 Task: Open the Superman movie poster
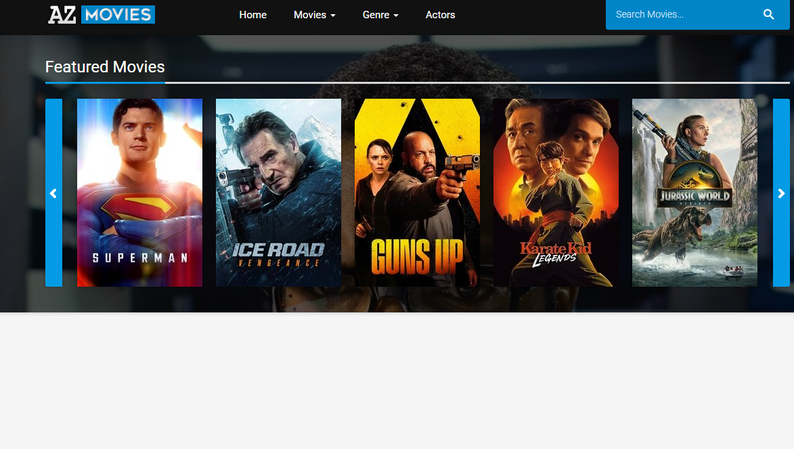140,193
